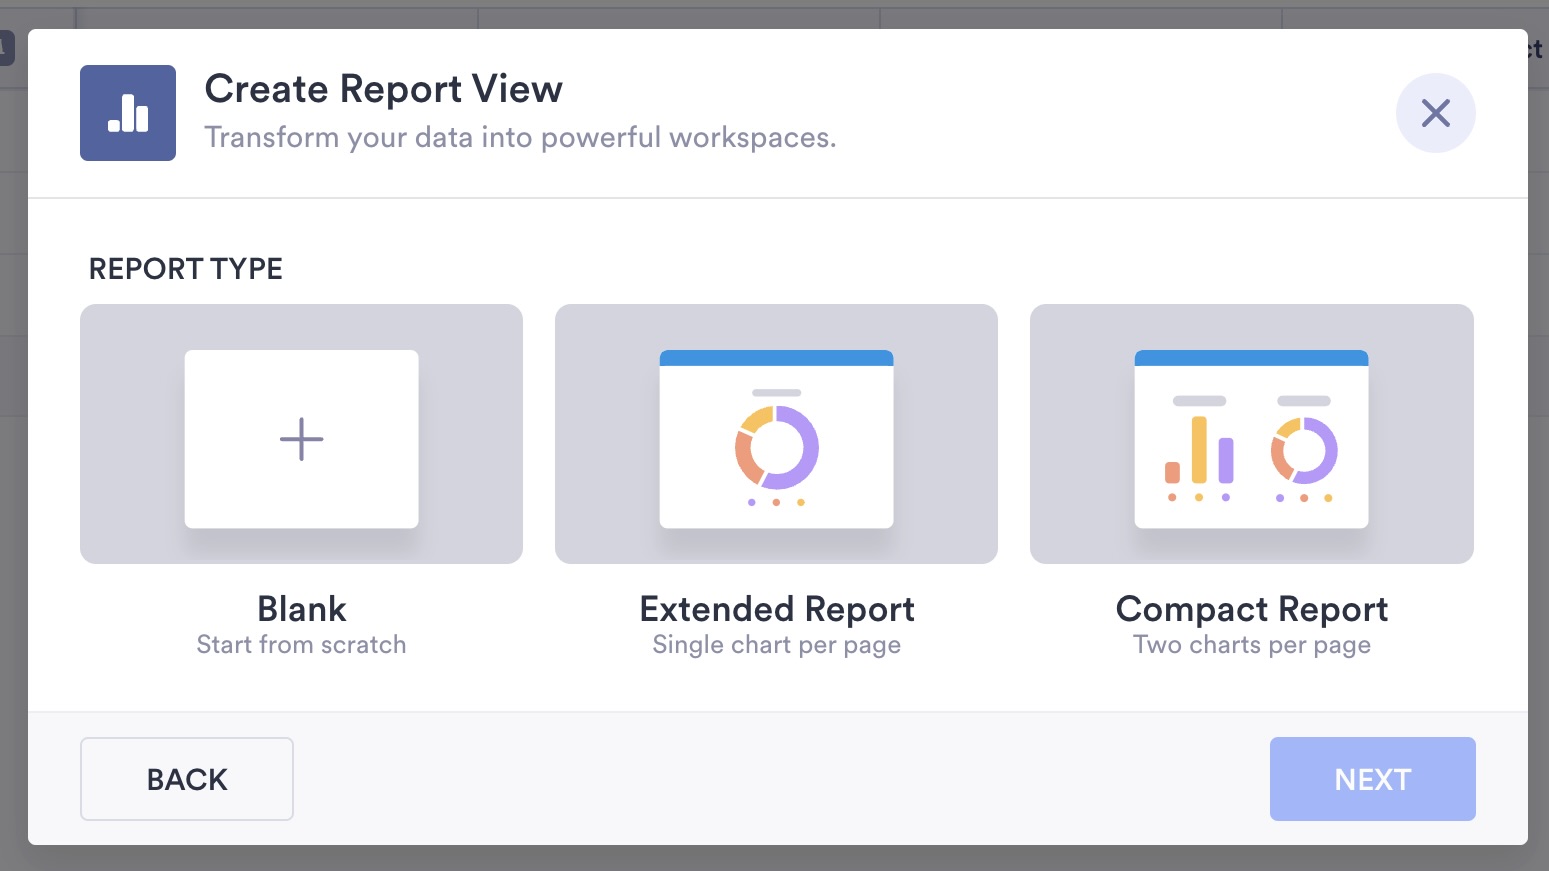This screenshot has width=1549, height=871.
Task: Click the bar chart in Compact Report preview
Action: coord(1199,451)
